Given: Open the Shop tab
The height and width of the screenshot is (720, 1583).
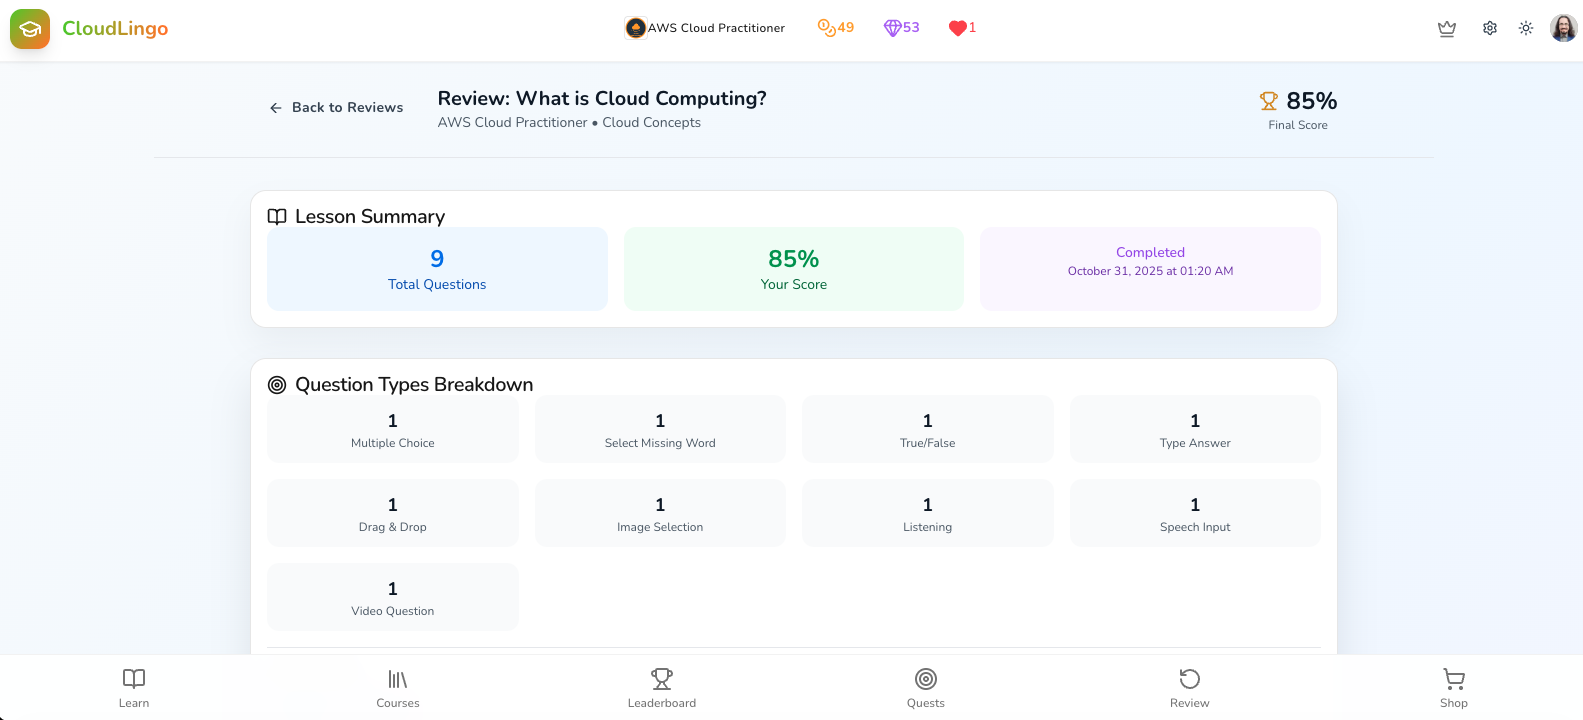Looking at the screenshot, I should [x=1454, y=688].
